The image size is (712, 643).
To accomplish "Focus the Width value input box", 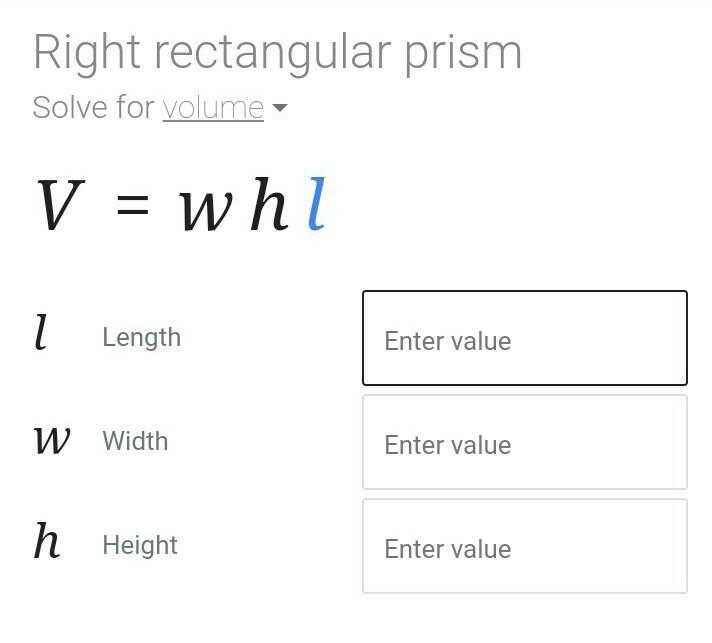I will click(524, 443).
